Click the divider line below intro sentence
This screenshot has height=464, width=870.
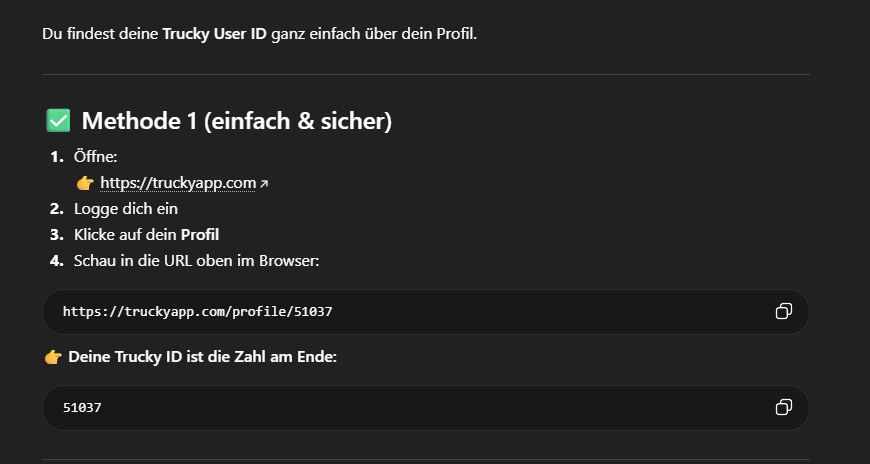click(425, 74)
